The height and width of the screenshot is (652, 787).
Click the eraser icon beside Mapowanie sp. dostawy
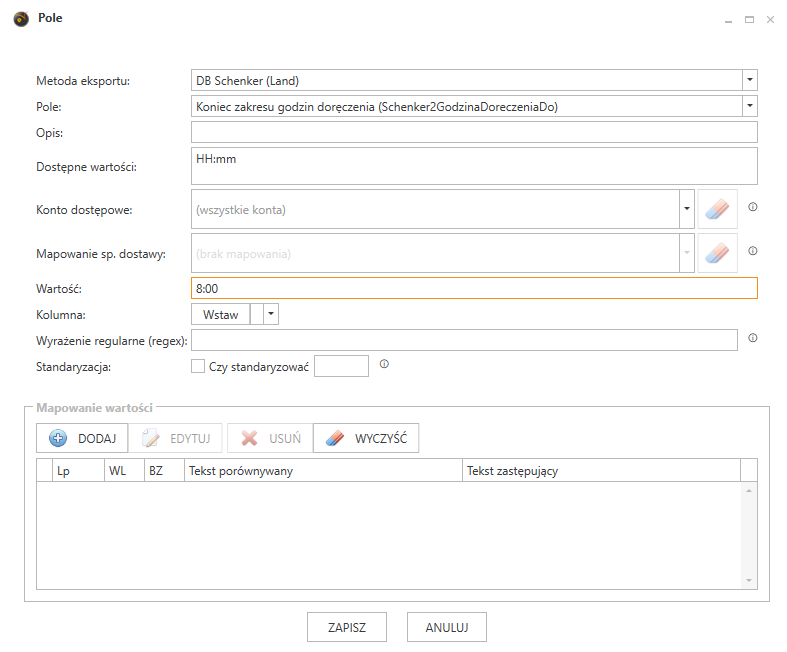pyautogui.click(x=717, y=253)
